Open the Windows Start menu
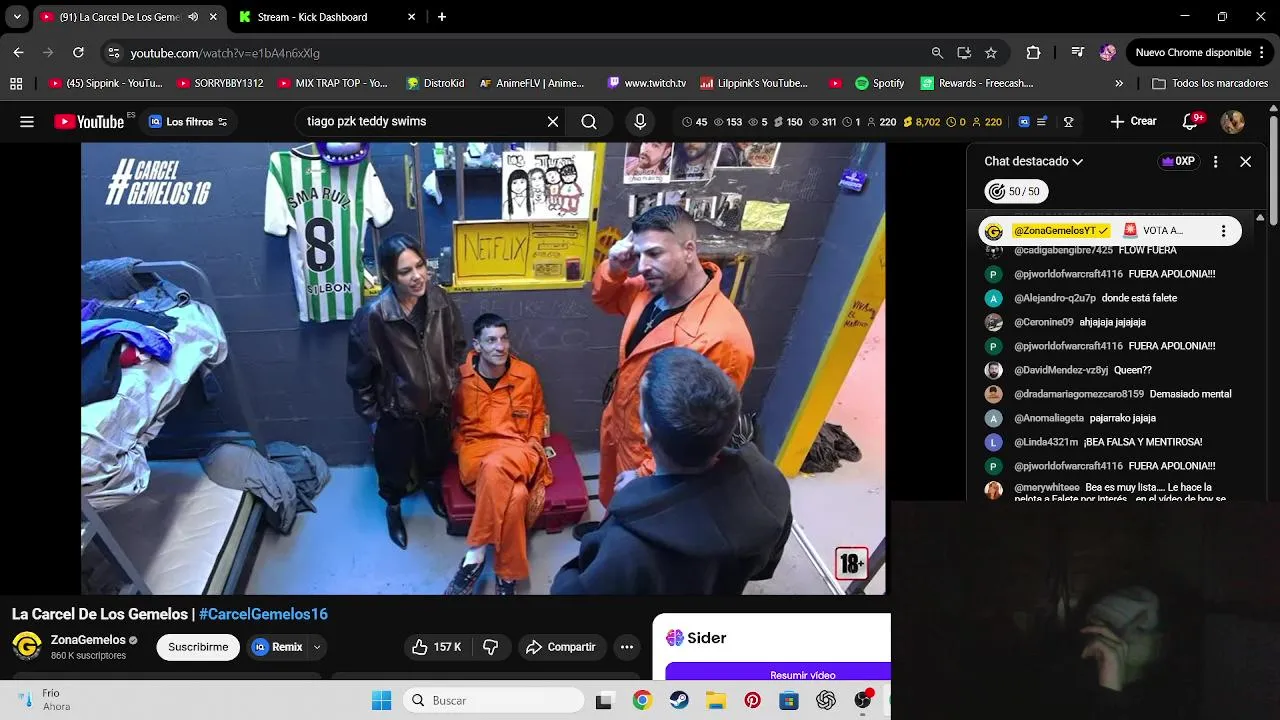Viewport: 1280px width, 720px height. (382, 701)
